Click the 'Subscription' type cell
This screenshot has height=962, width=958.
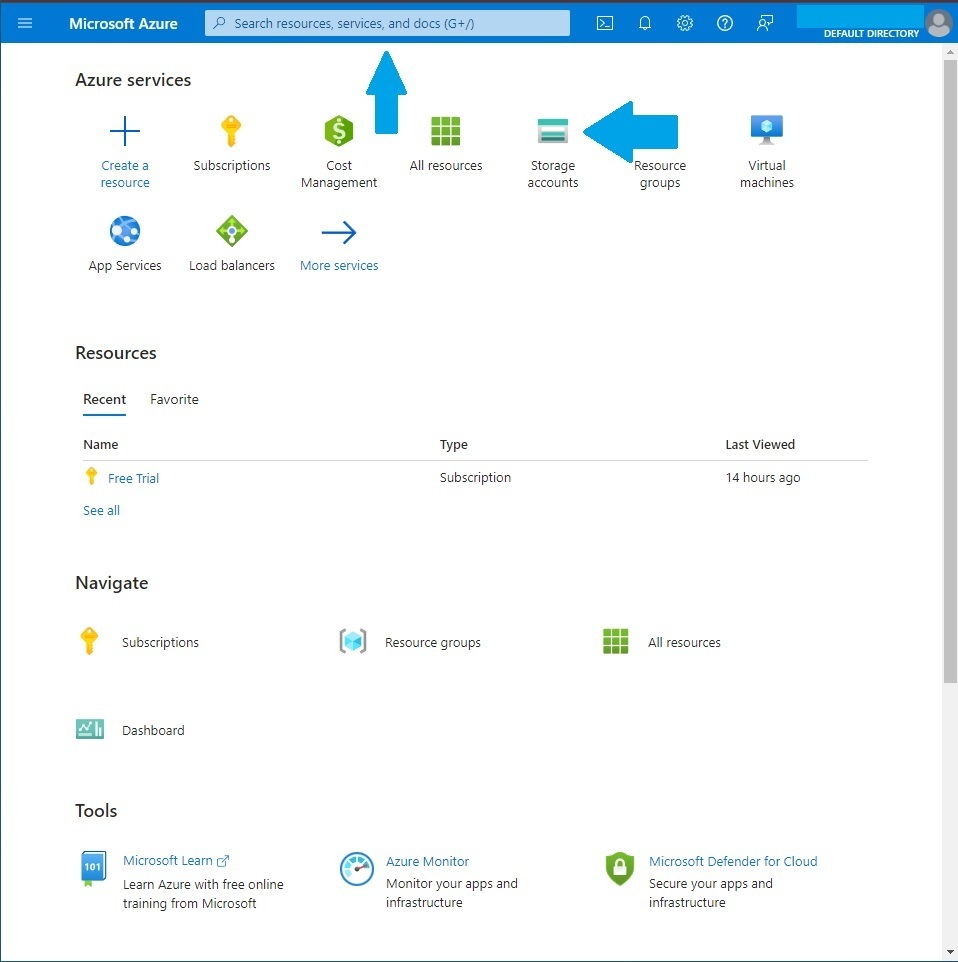(475, 477)
